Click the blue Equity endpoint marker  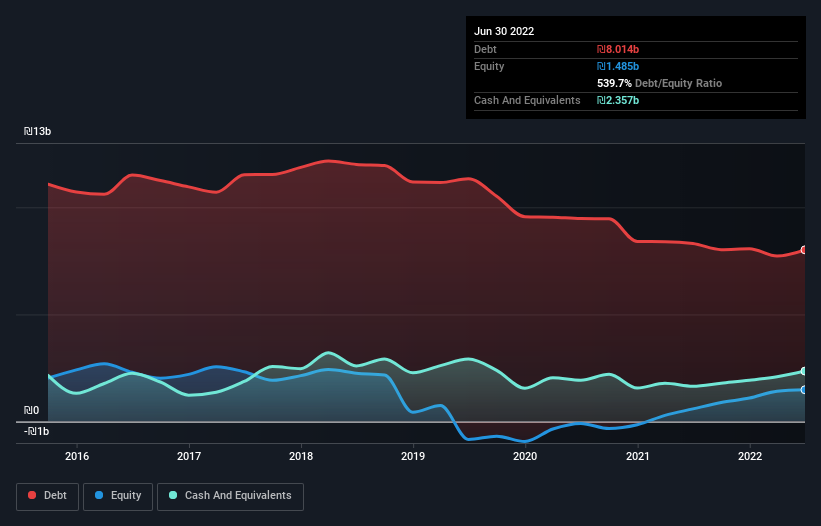coord(804,390)
